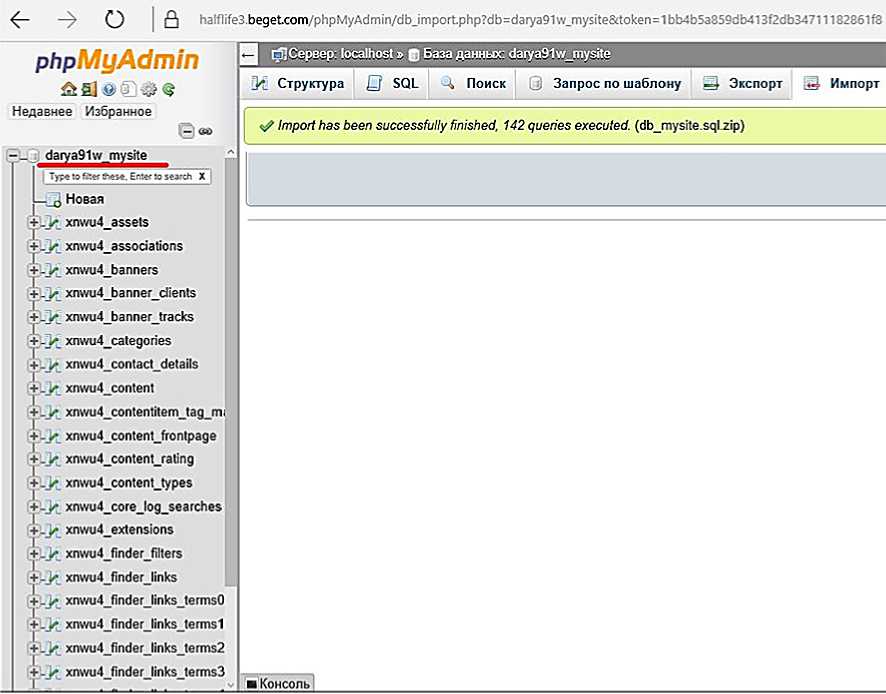The image size is (886, 694).
Task: Open the Консоль button
Action: 278,684
